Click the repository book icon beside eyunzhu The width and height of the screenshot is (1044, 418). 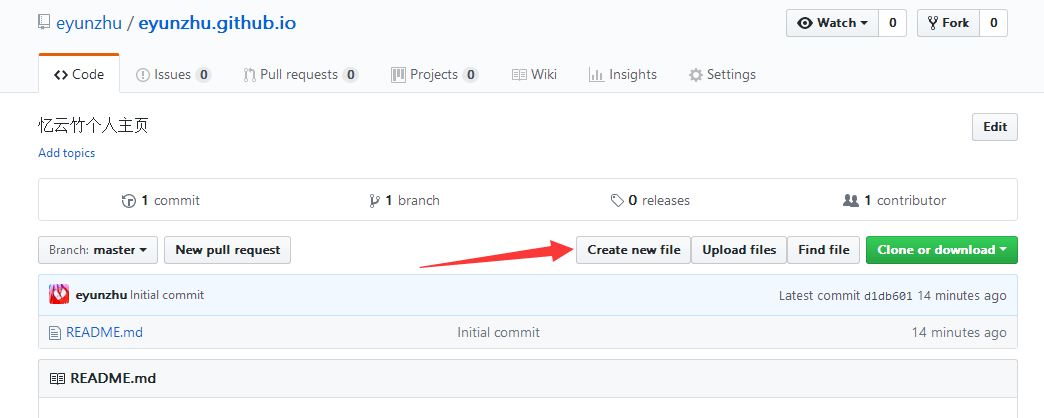click(x=44, y=23)
